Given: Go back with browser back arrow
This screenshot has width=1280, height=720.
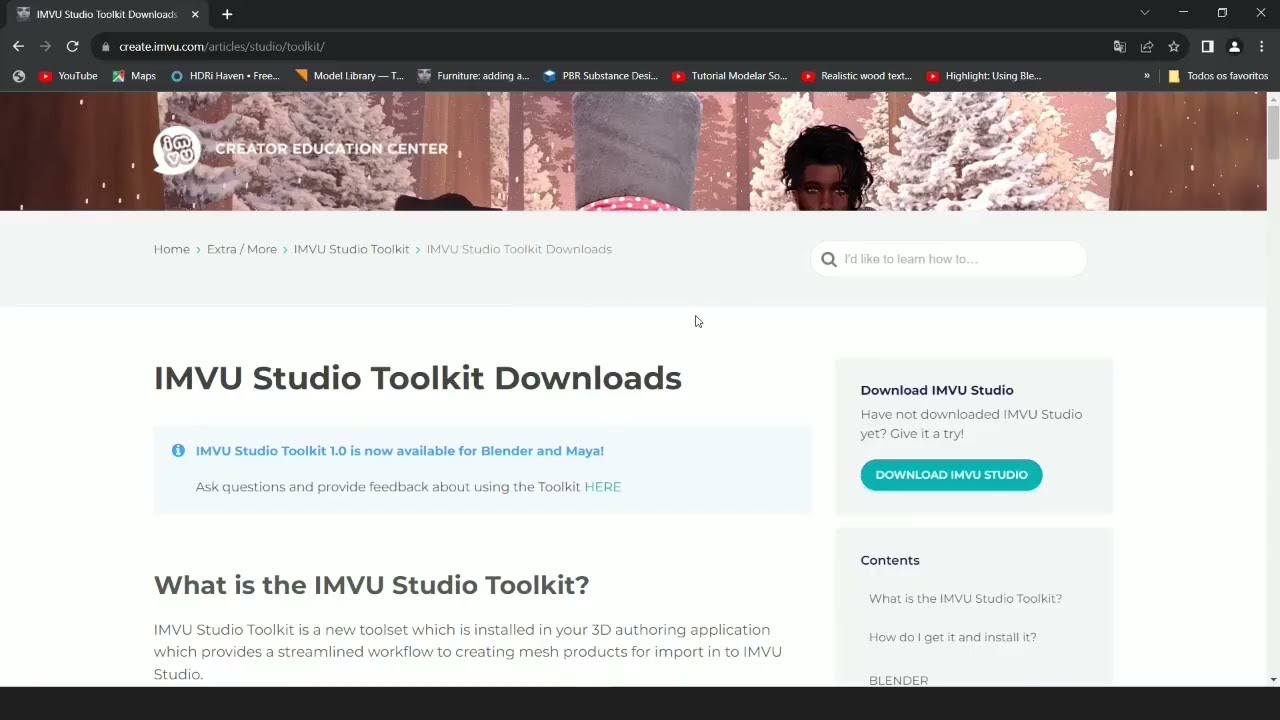Looking at the screenshot, I should [x=18, y=46].
